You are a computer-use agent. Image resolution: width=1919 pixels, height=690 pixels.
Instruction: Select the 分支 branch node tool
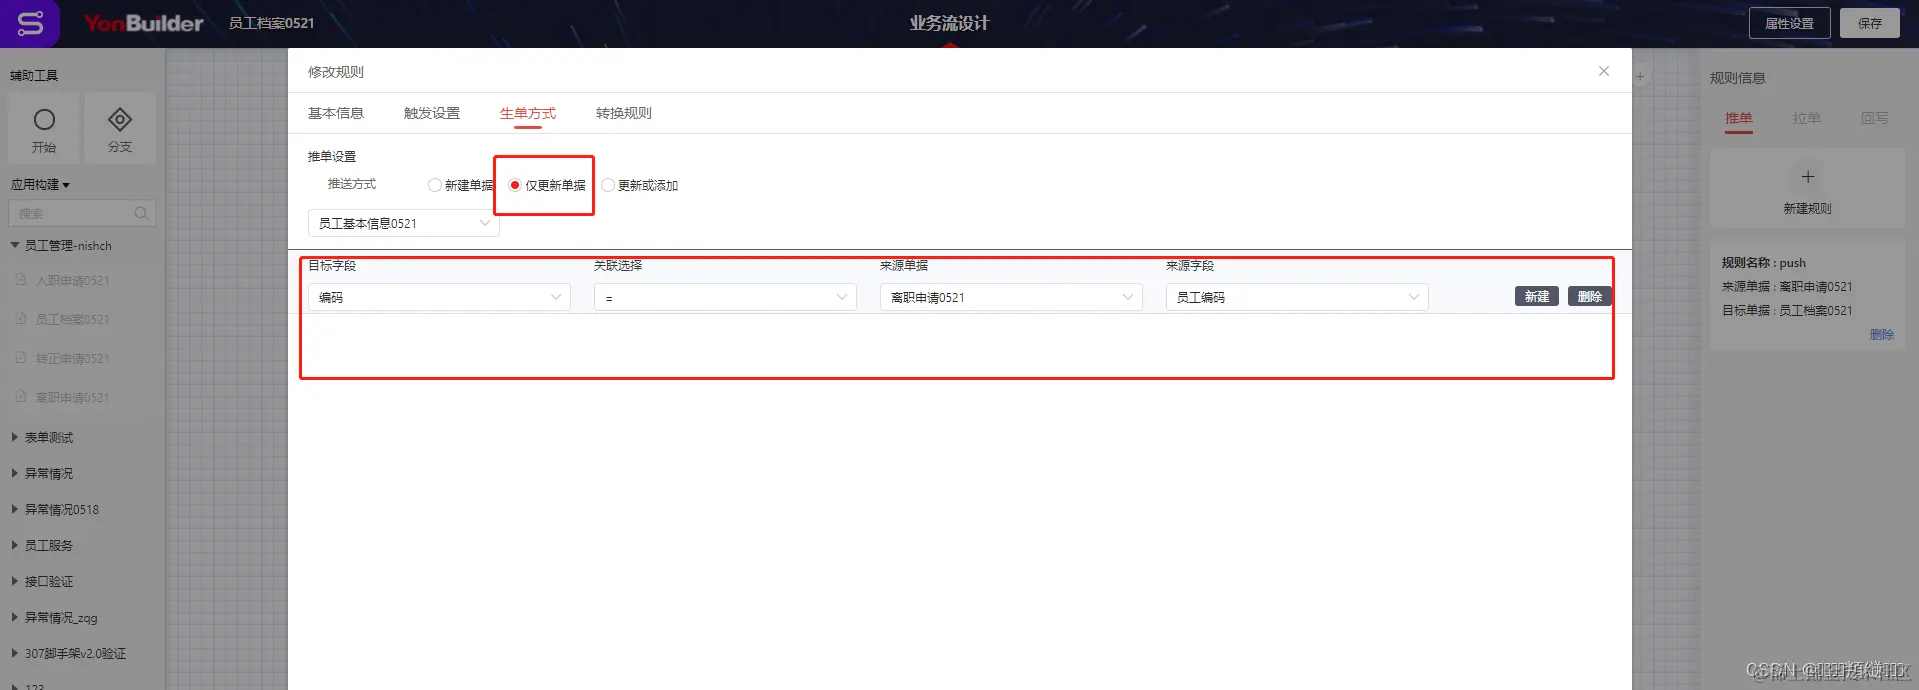click(120, 128)
